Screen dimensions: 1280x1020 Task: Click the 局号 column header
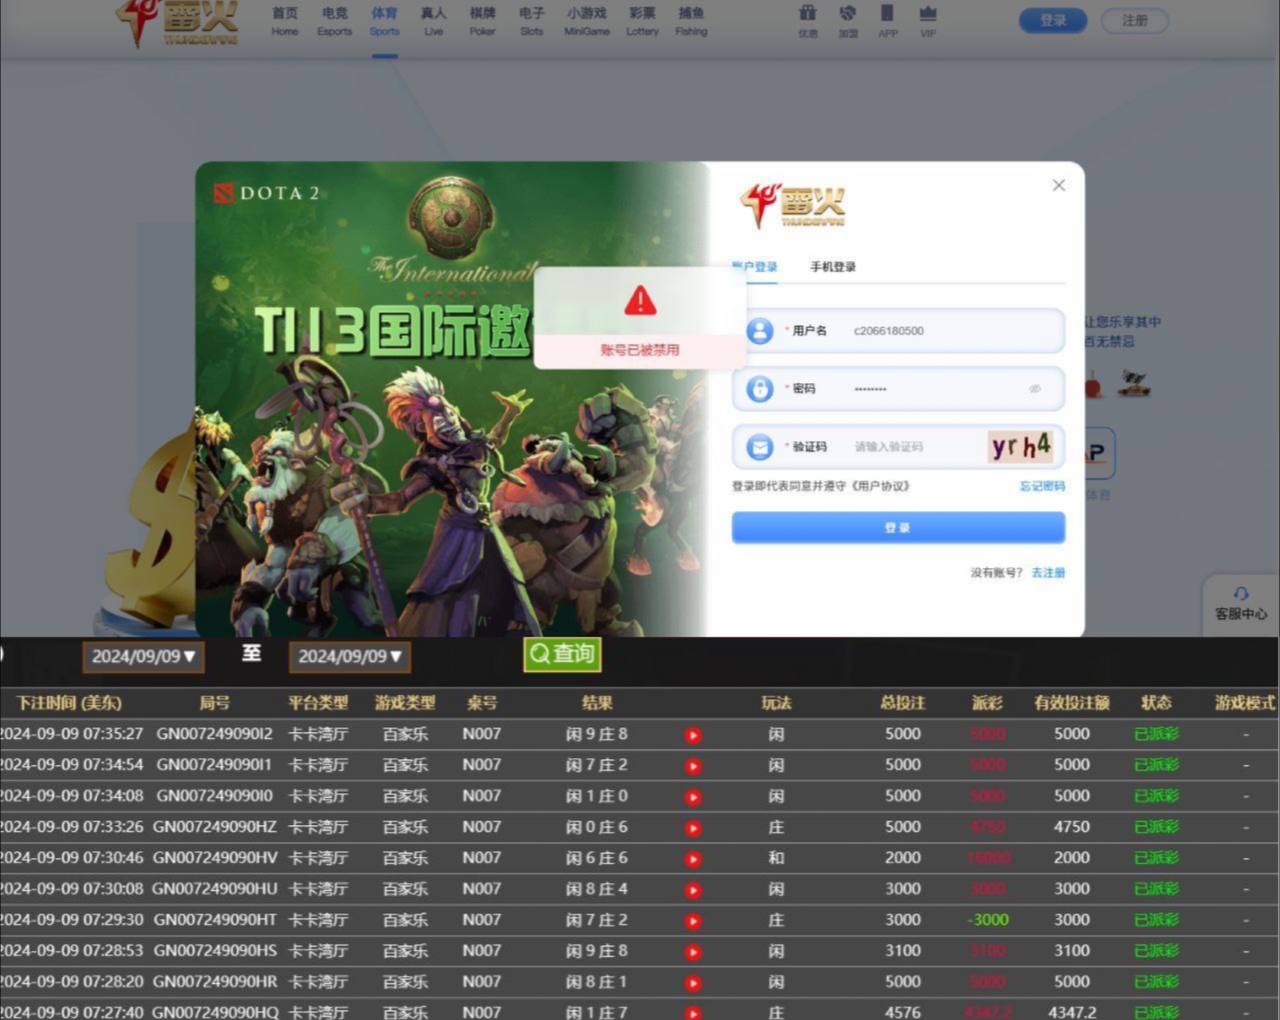click(215, 703)
